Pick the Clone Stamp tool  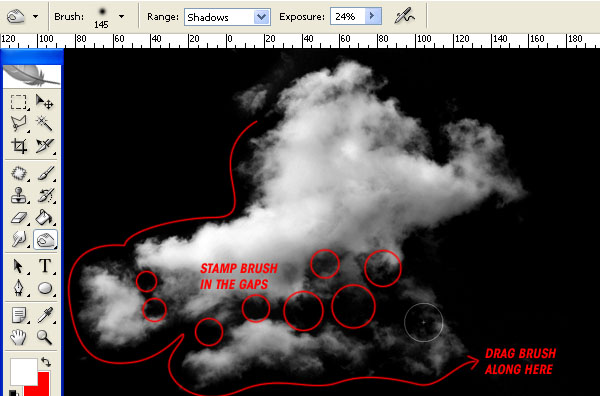(18, 196)
